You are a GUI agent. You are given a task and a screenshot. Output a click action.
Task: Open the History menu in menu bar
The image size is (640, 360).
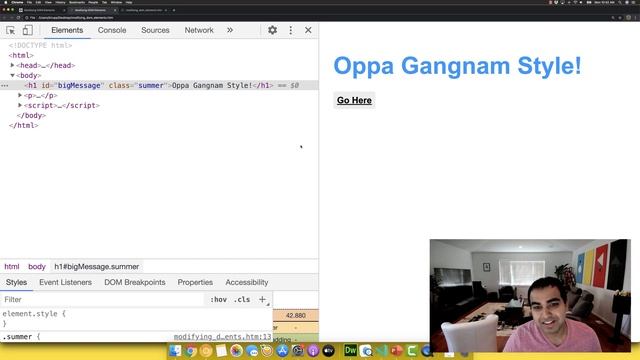pos(60,2)
